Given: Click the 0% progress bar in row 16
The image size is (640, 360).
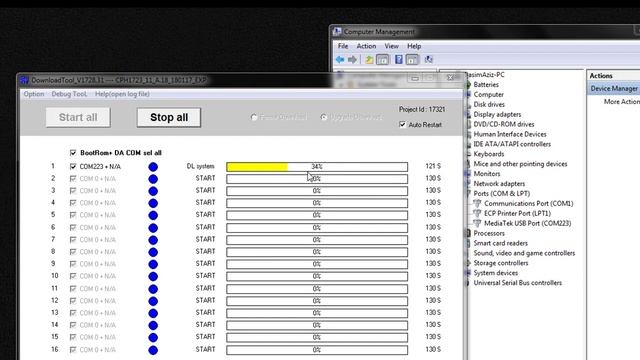Looking at the screenshot, I should (x=317, y=350).
